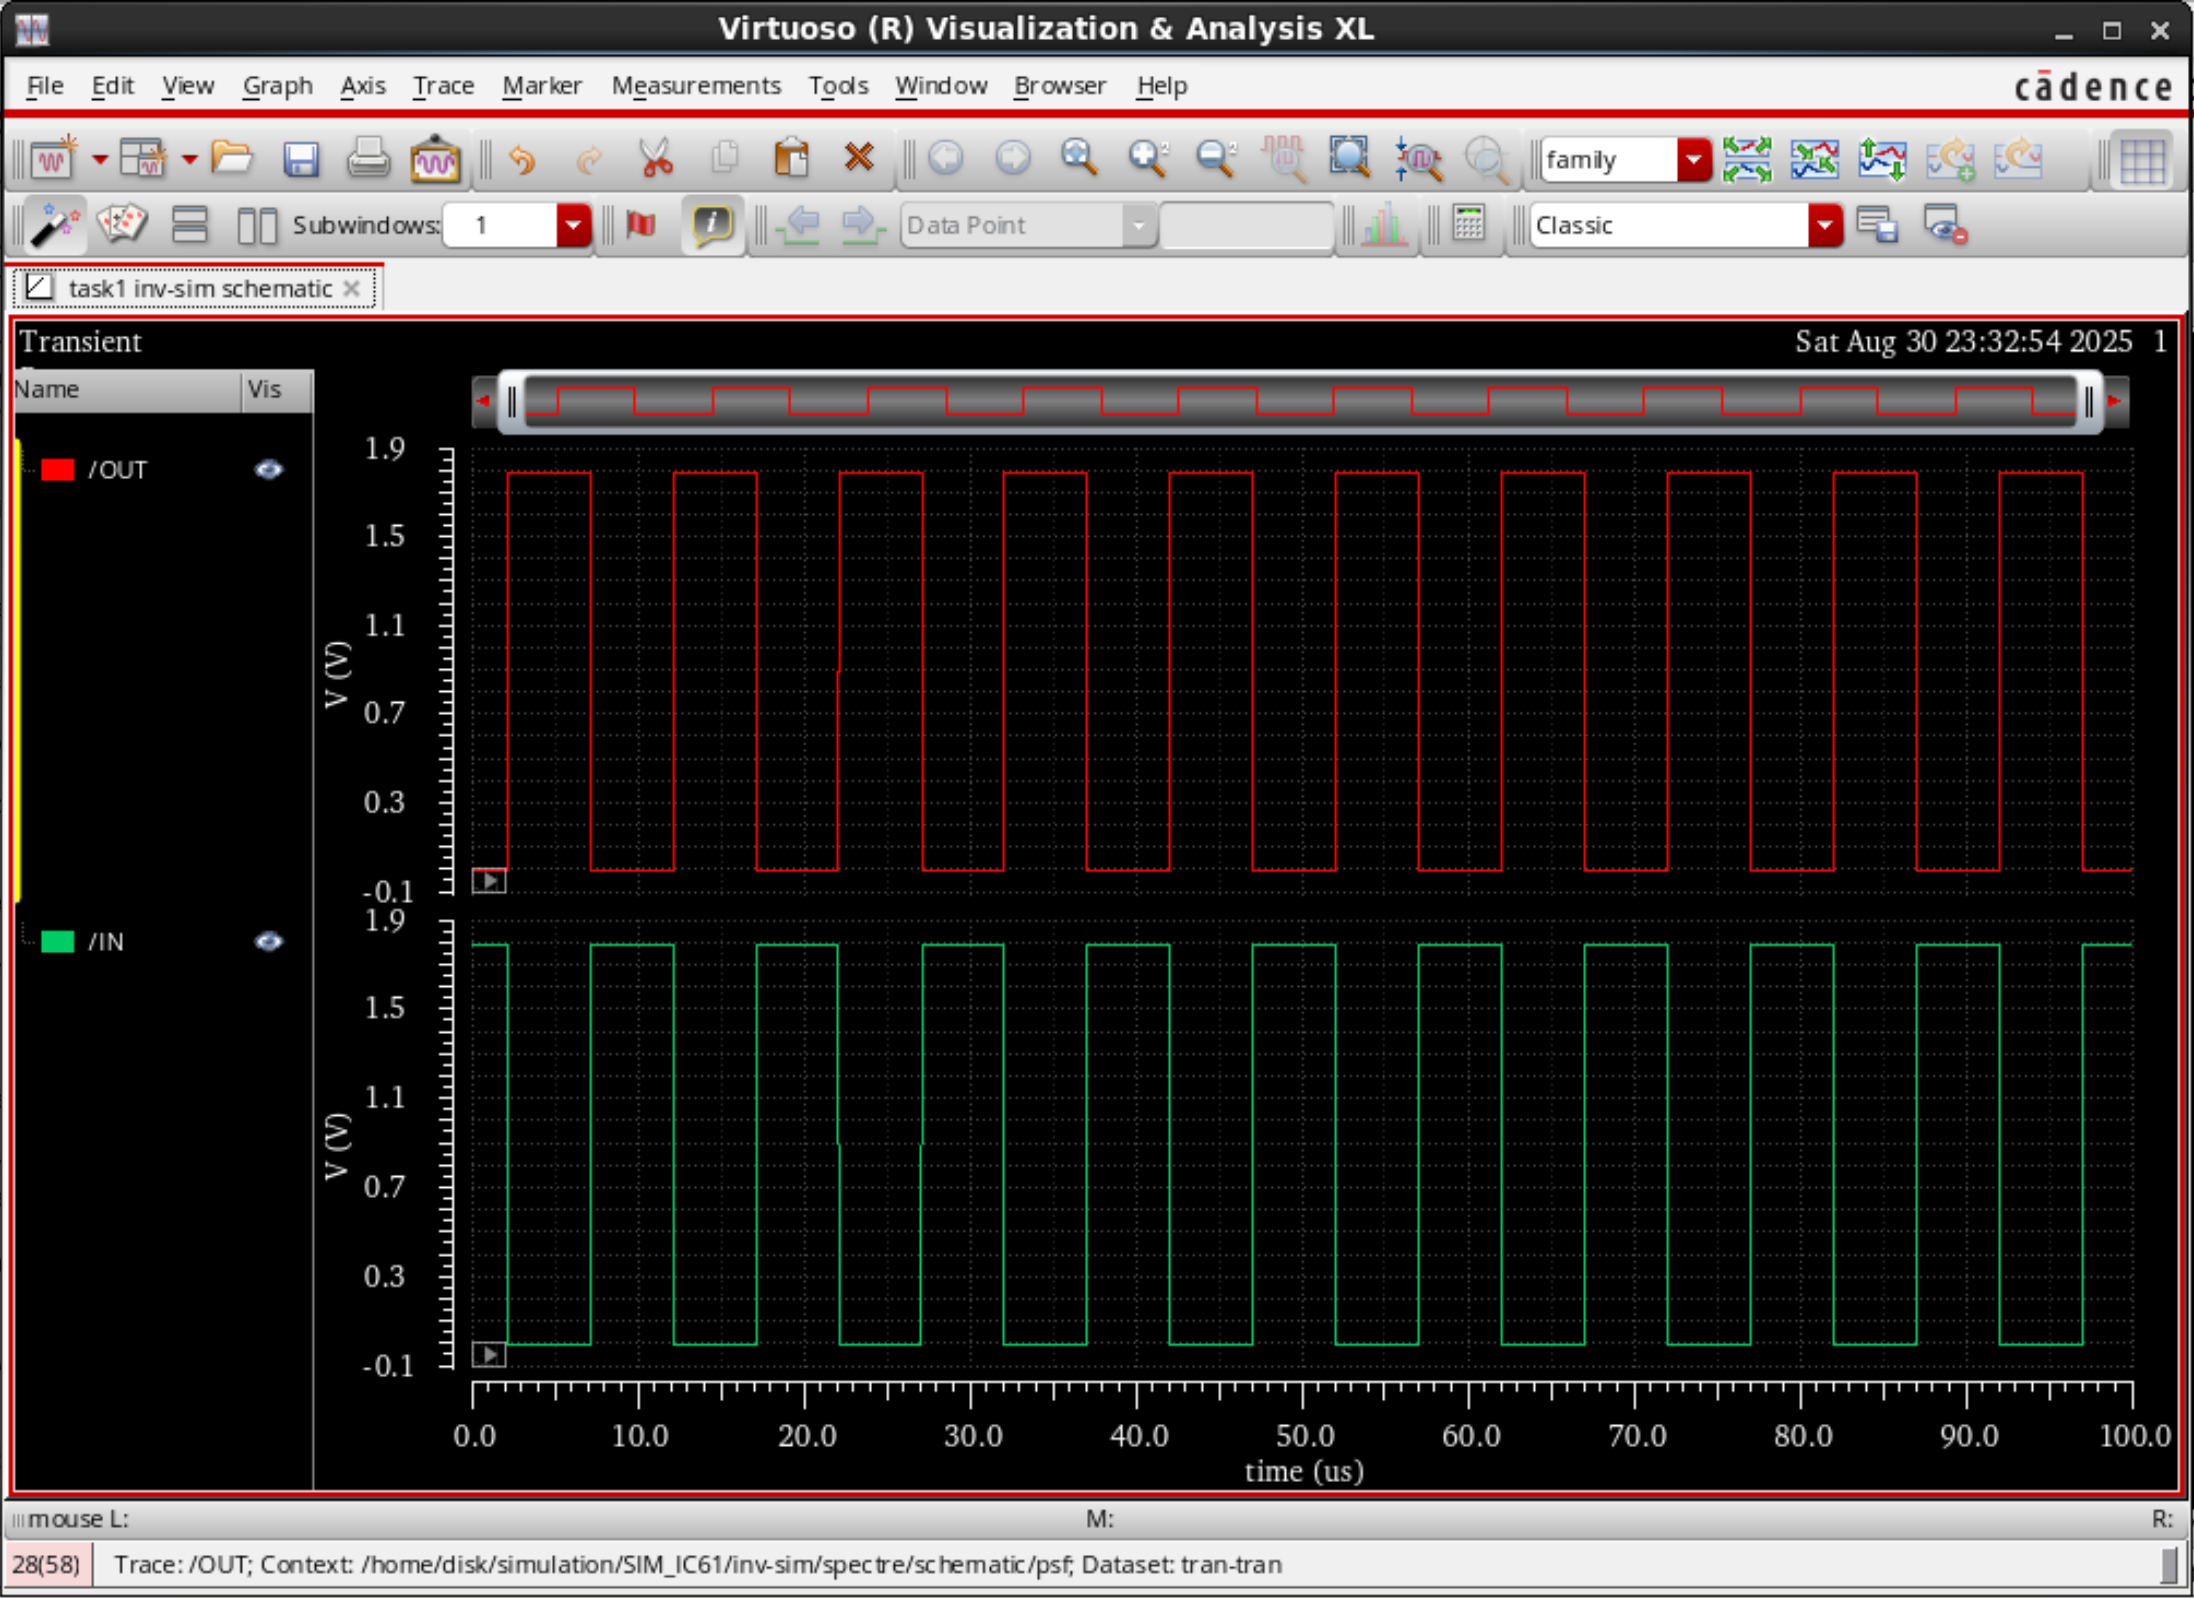Click the Cut scissors icon
This screenshot has width=2194, height=1599.
tap(656, 160)
